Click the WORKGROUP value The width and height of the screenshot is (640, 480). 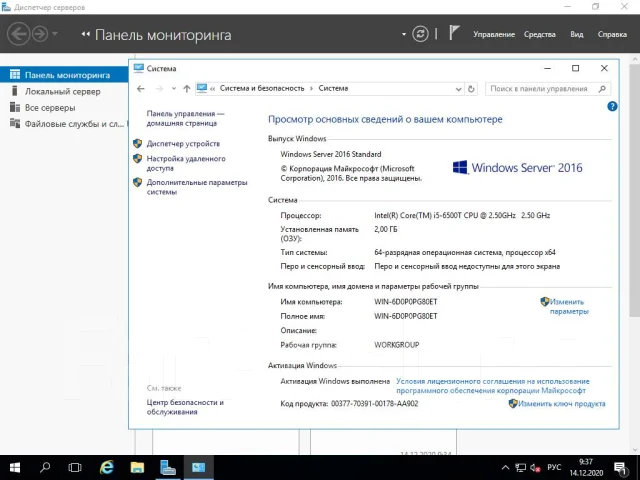click(x=396, y=345)
